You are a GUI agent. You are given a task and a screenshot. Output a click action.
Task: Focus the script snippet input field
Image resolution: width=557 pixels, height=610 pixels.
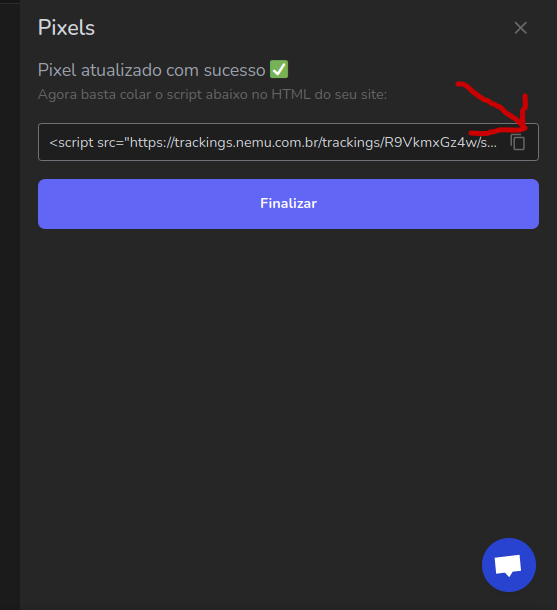[x=288, y=142]
